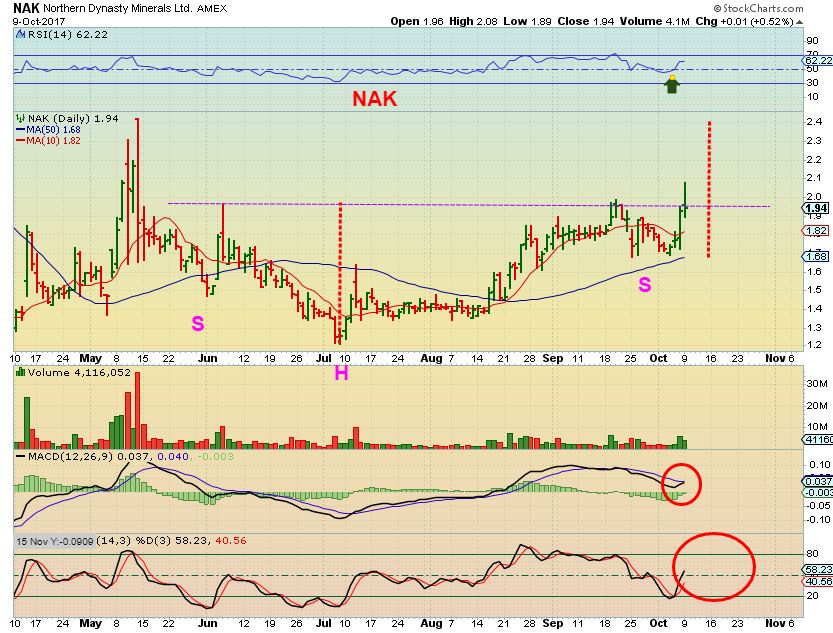The width and height of the screenshot is (833, 633).
Task: Click the 9-Oct-2017 chart date
Action: [x=39, y=21]
